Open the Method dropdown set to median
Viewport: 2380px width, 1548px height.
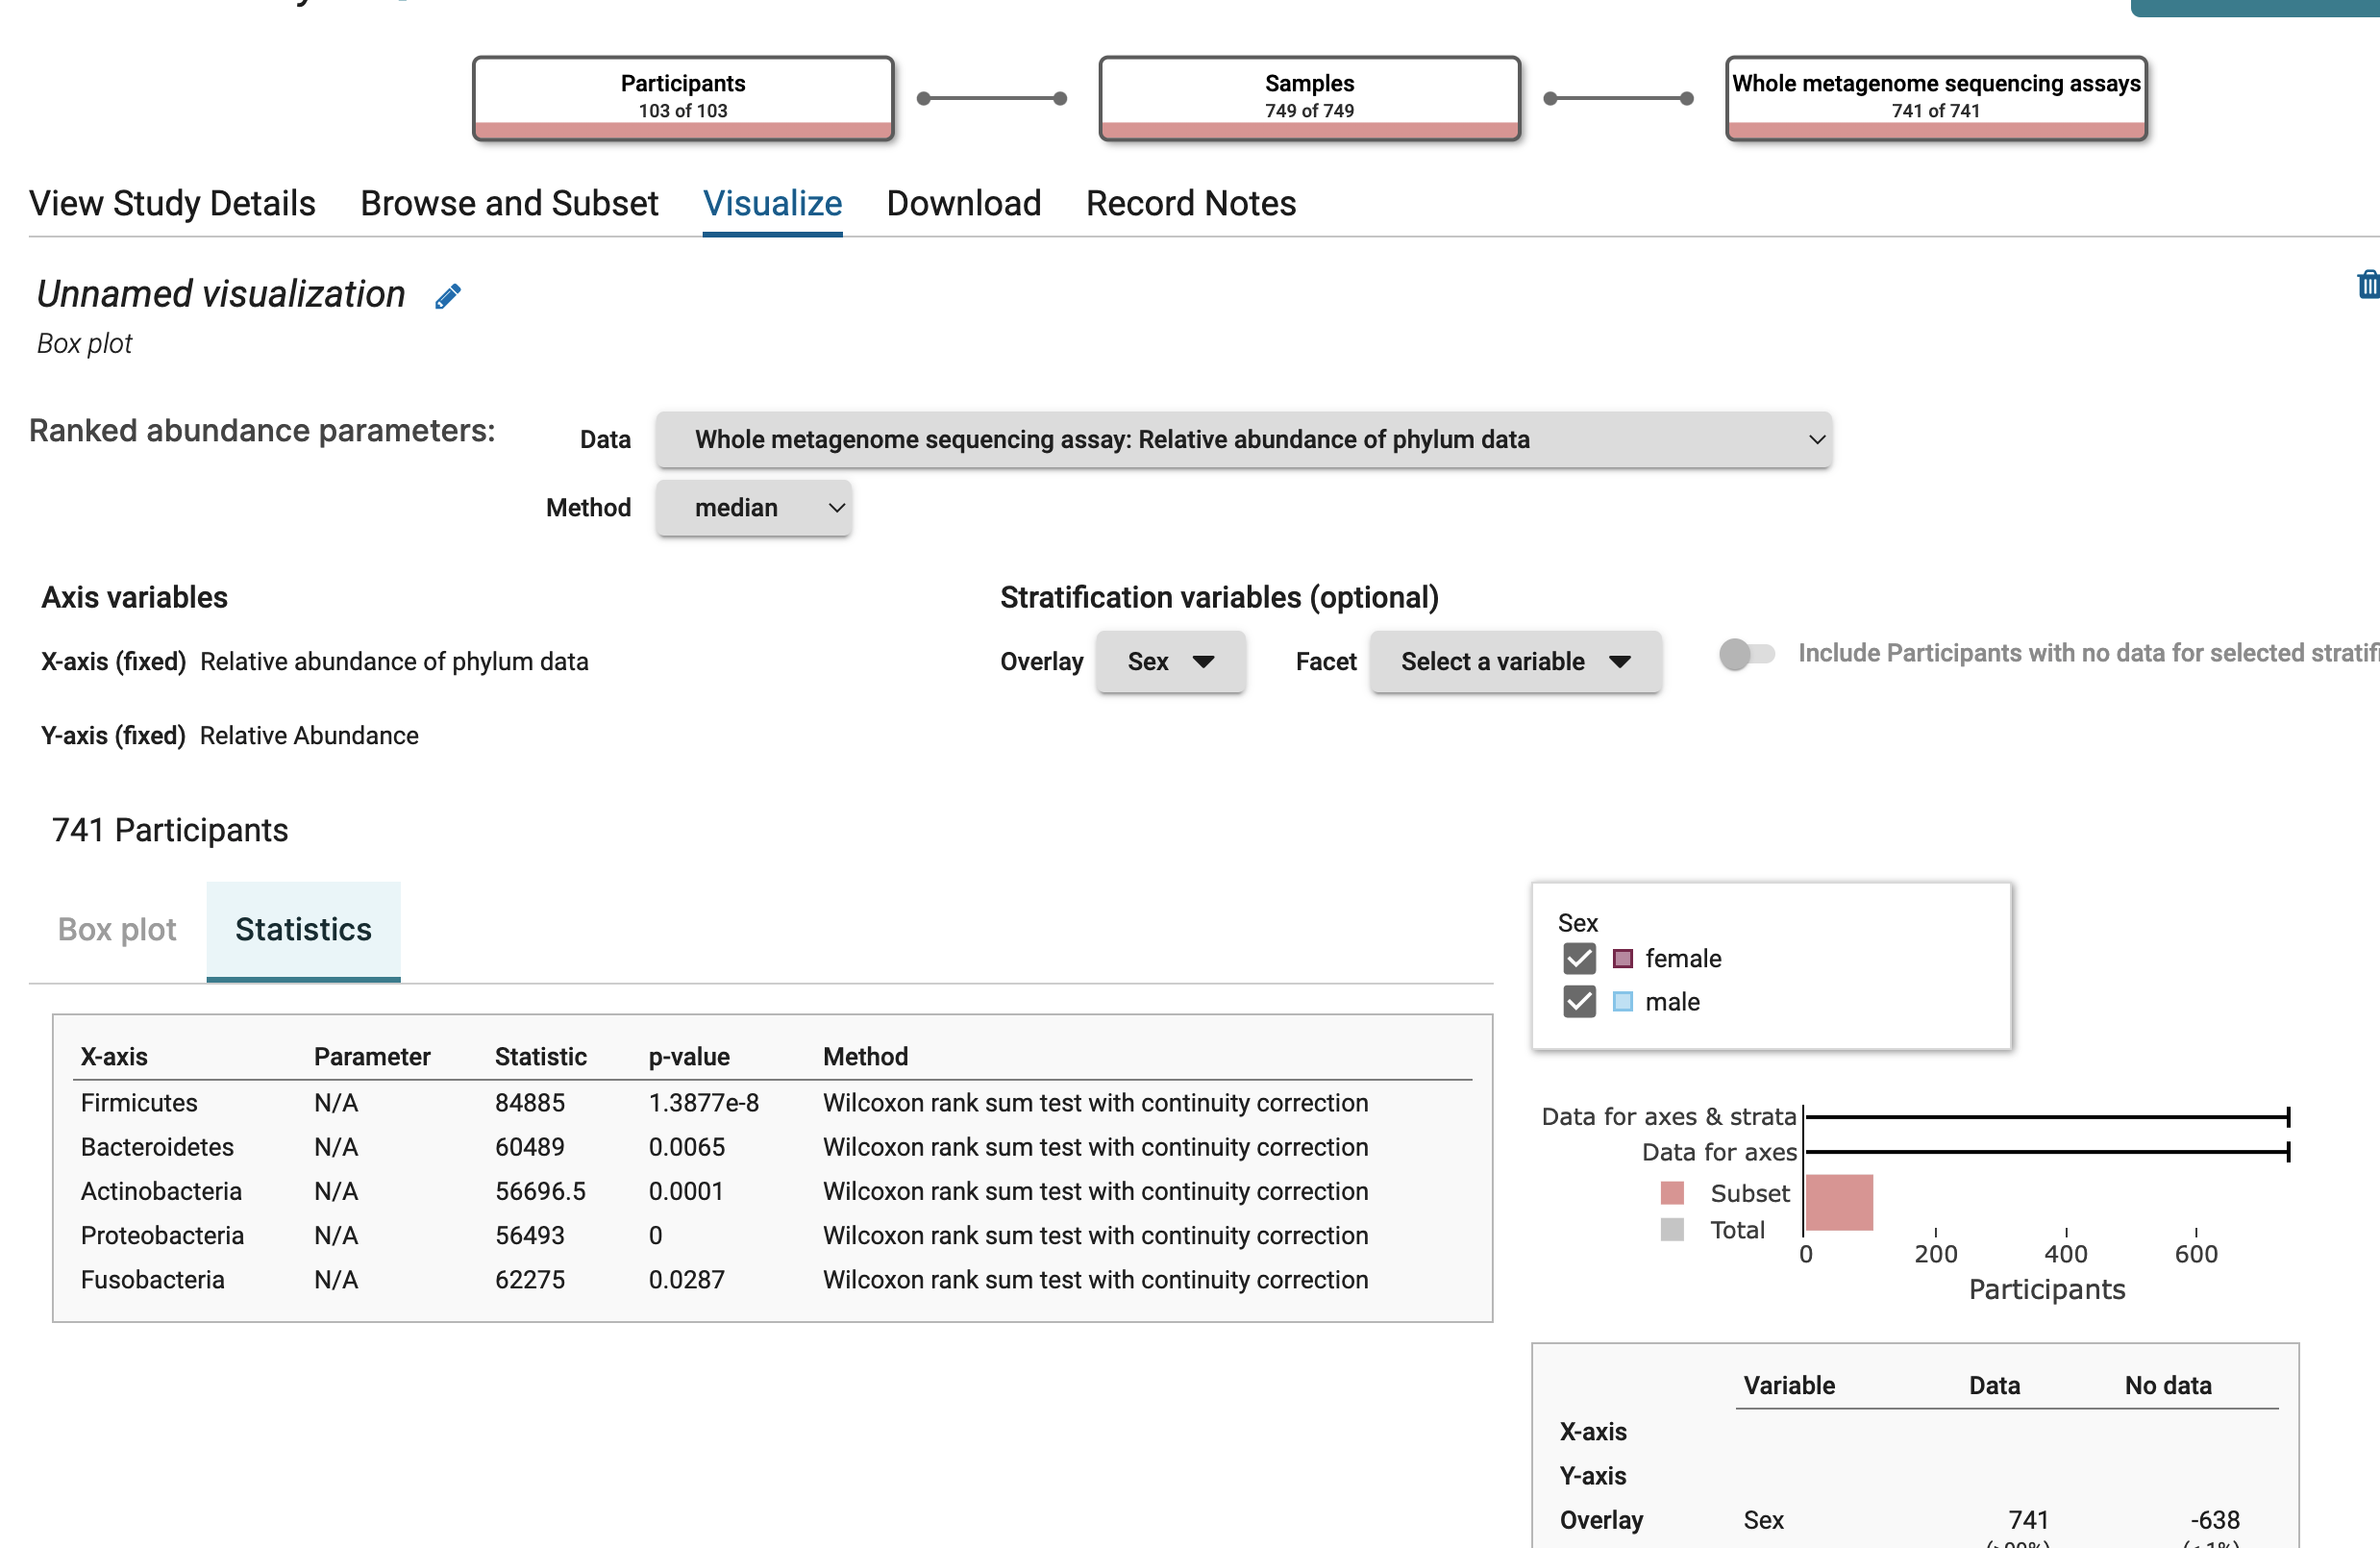coord(754,508)
